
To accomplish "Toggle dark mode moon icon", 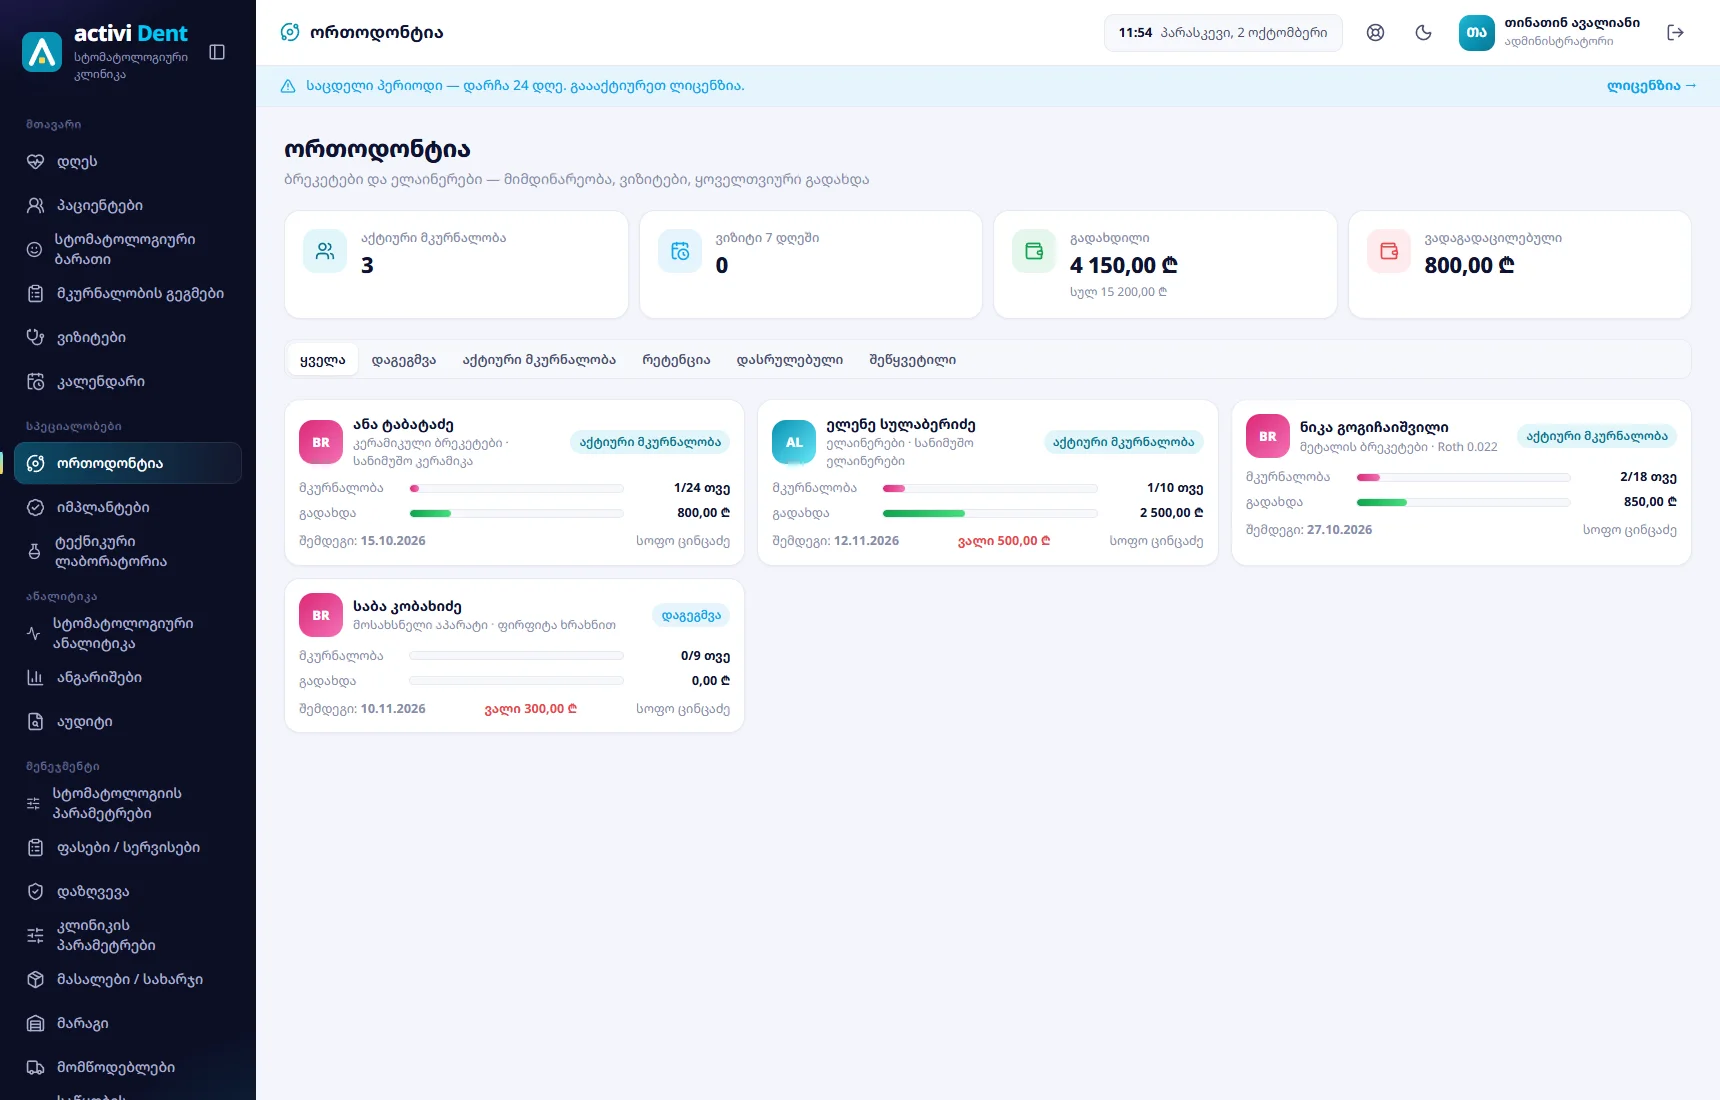I will [x=1423, y=33].
